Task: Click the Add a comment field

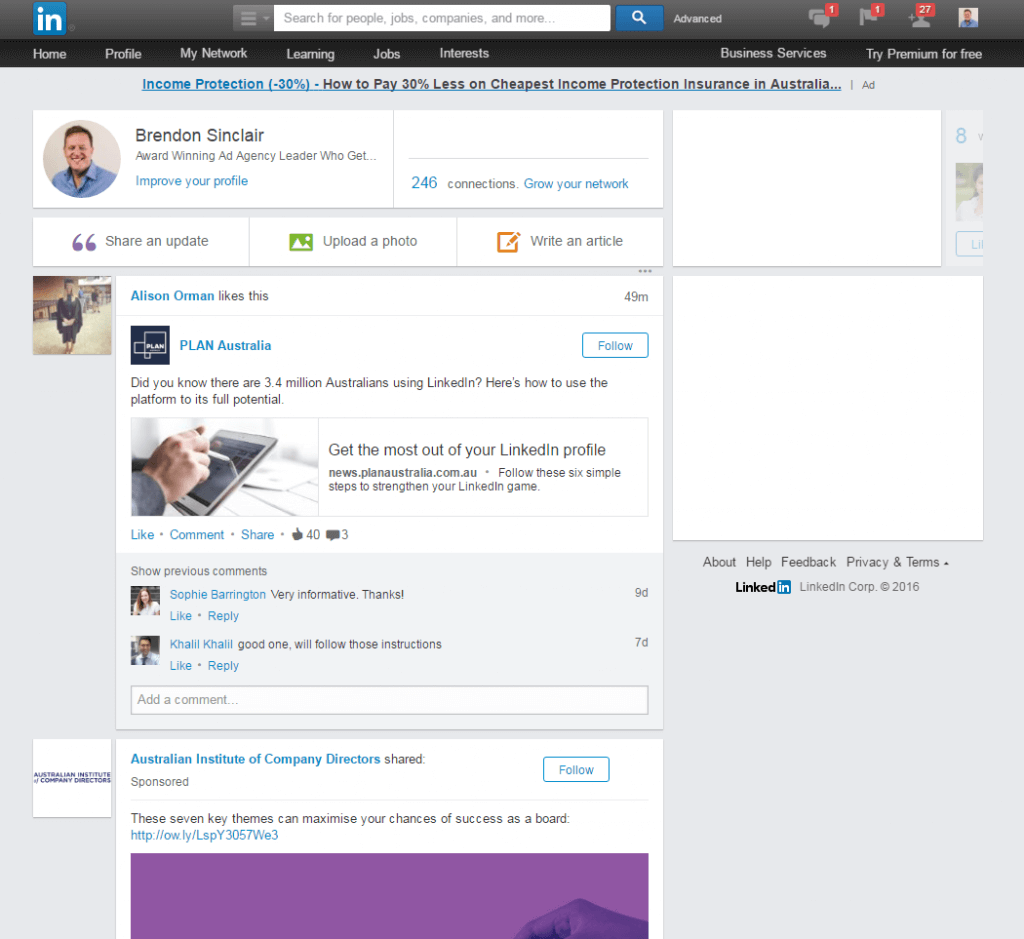Action: click(x=389, y=700)
